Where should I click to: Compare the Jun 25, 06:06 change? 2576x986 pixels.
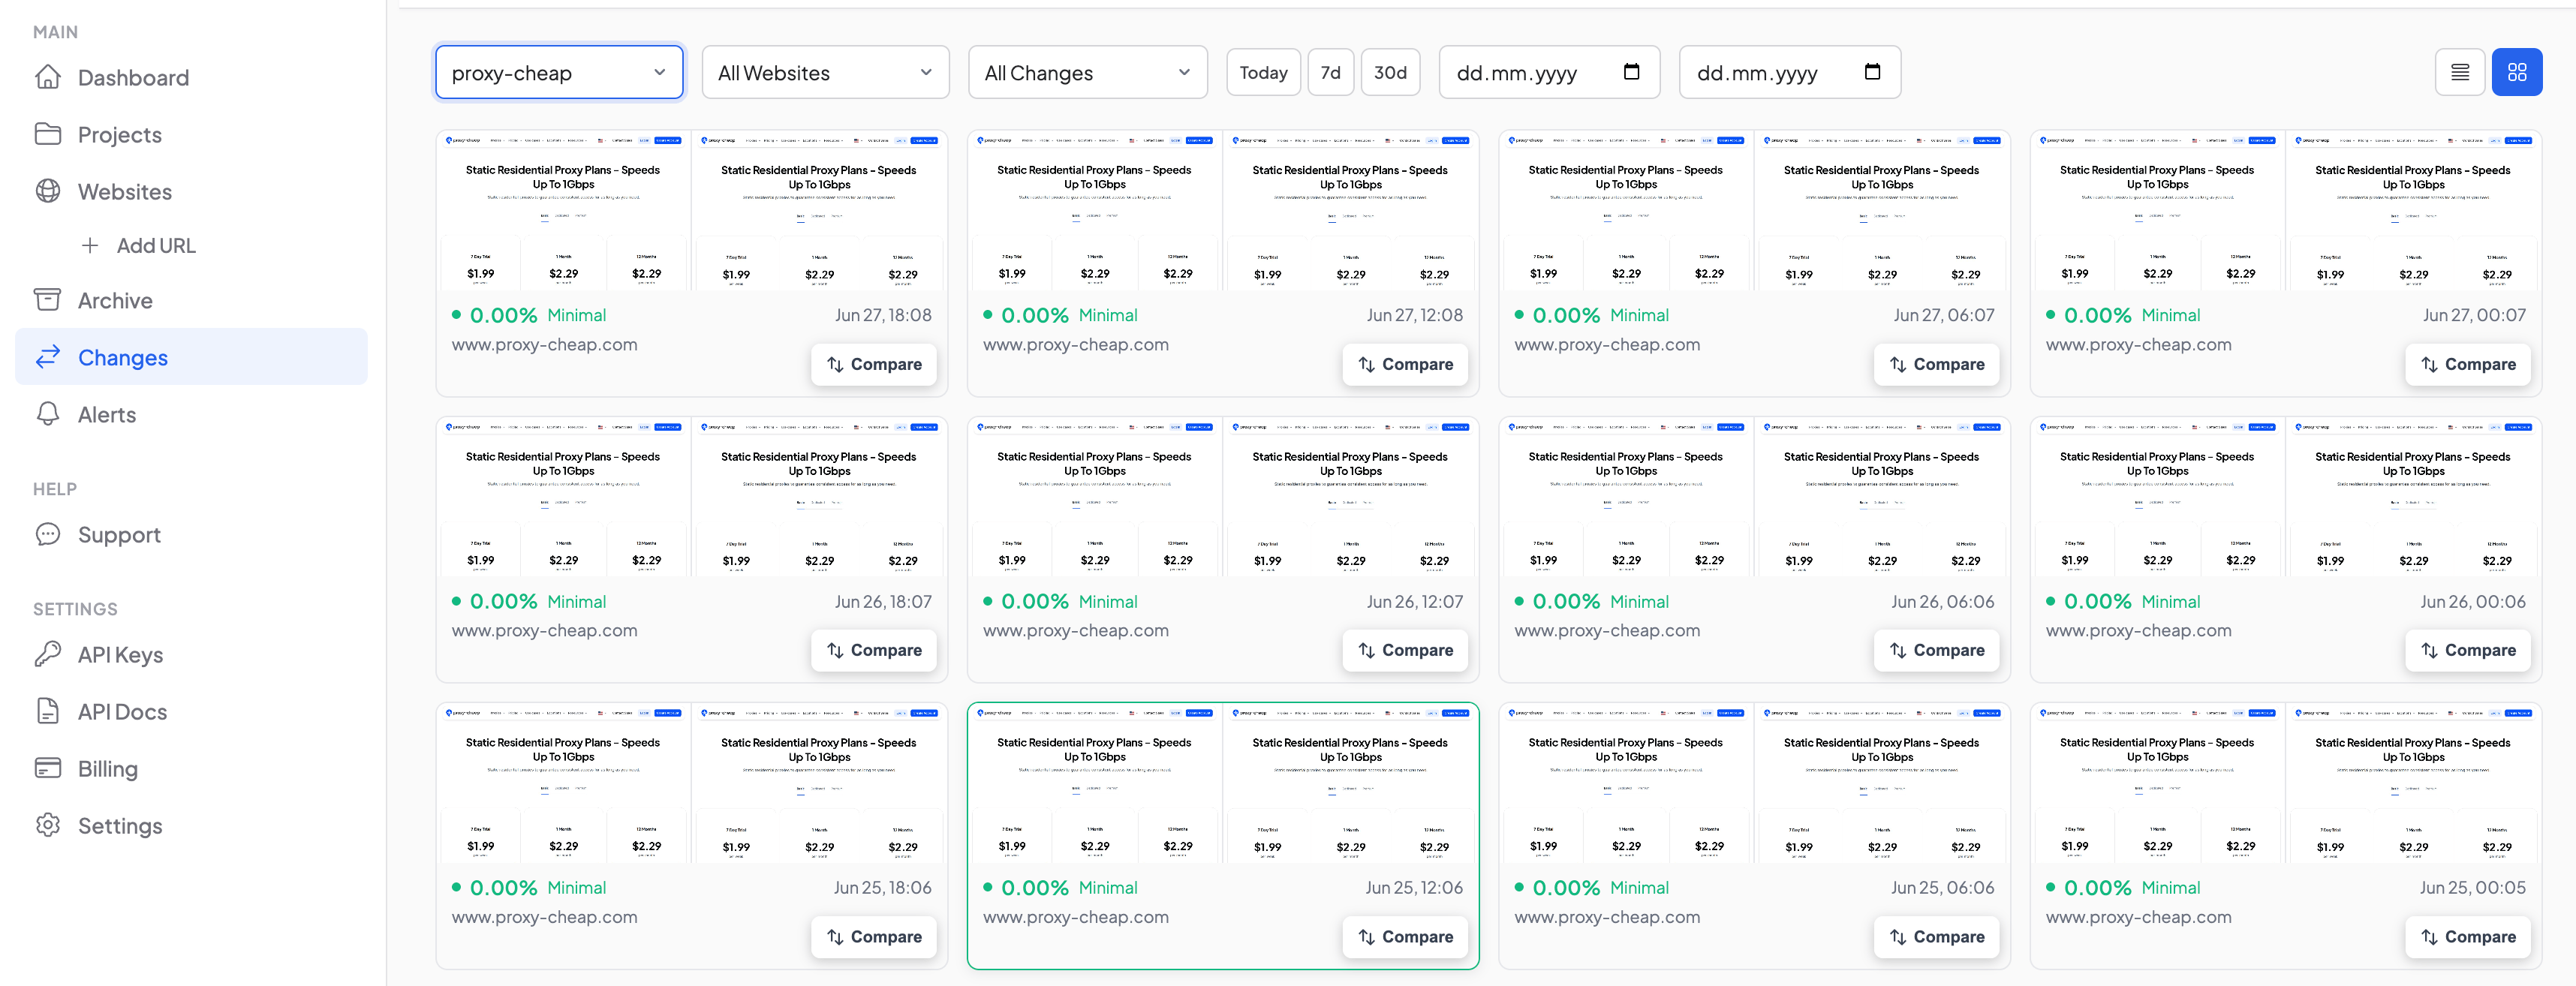click(1936, 936)
